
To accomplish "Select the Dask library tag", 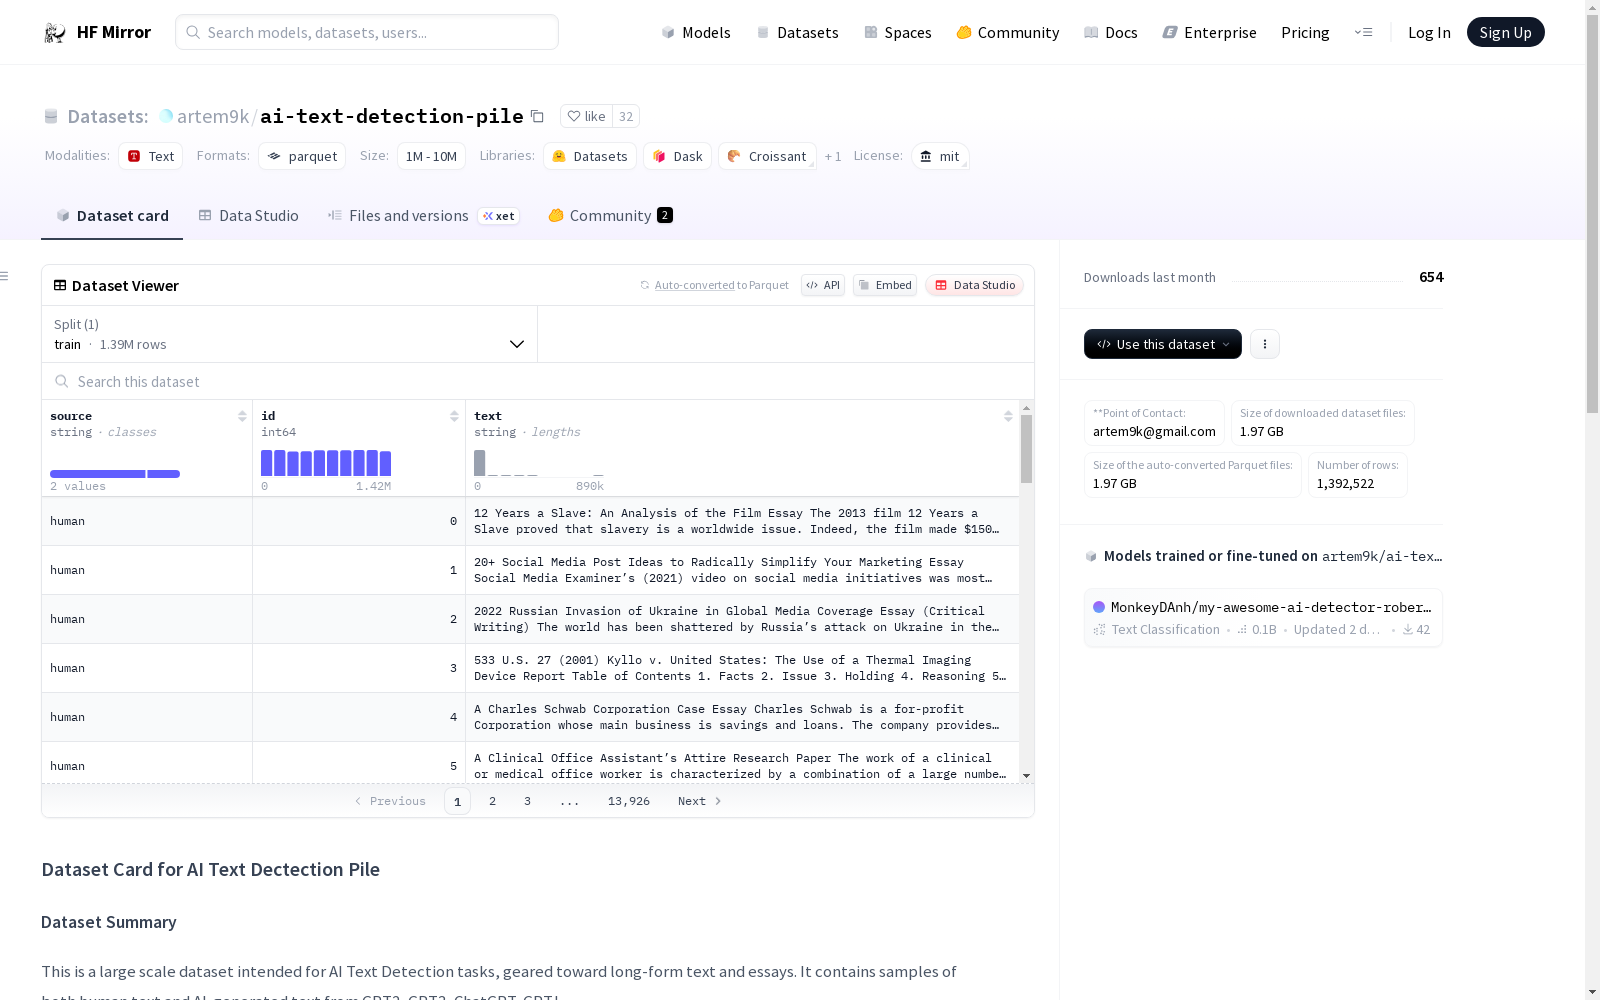I will pos(678,156).
